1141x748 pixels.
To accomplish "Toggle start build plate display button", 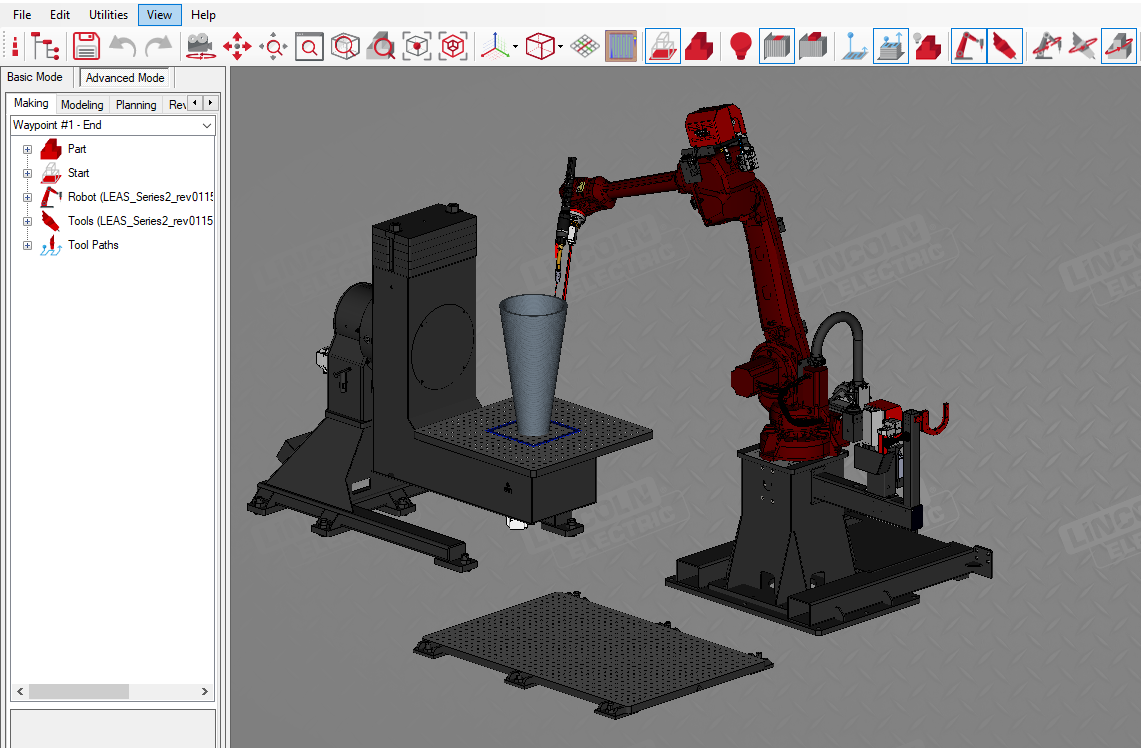I will pyautogui.click(x=663, y=46).
